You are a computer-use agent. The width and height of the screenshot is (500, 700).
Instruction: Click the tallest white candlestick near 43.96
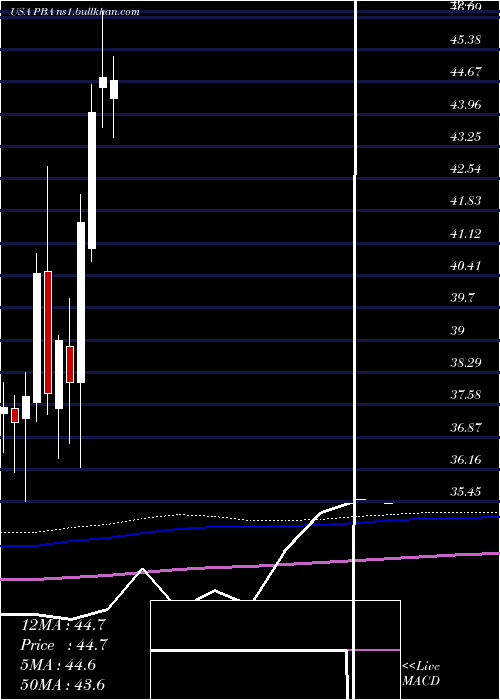click(x=92, y=180)
